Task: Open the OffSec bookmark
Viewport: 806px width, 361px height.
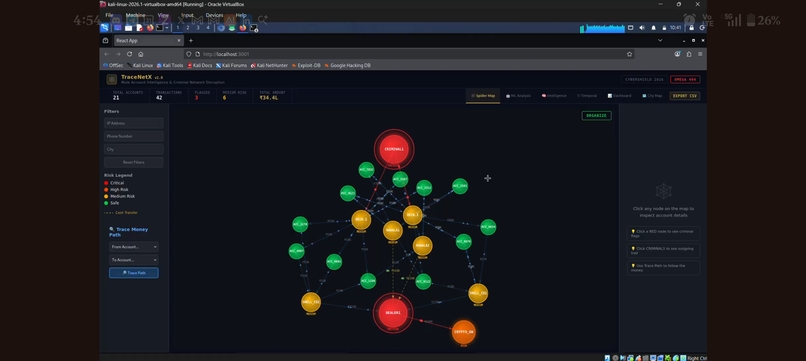Action: 113,65
